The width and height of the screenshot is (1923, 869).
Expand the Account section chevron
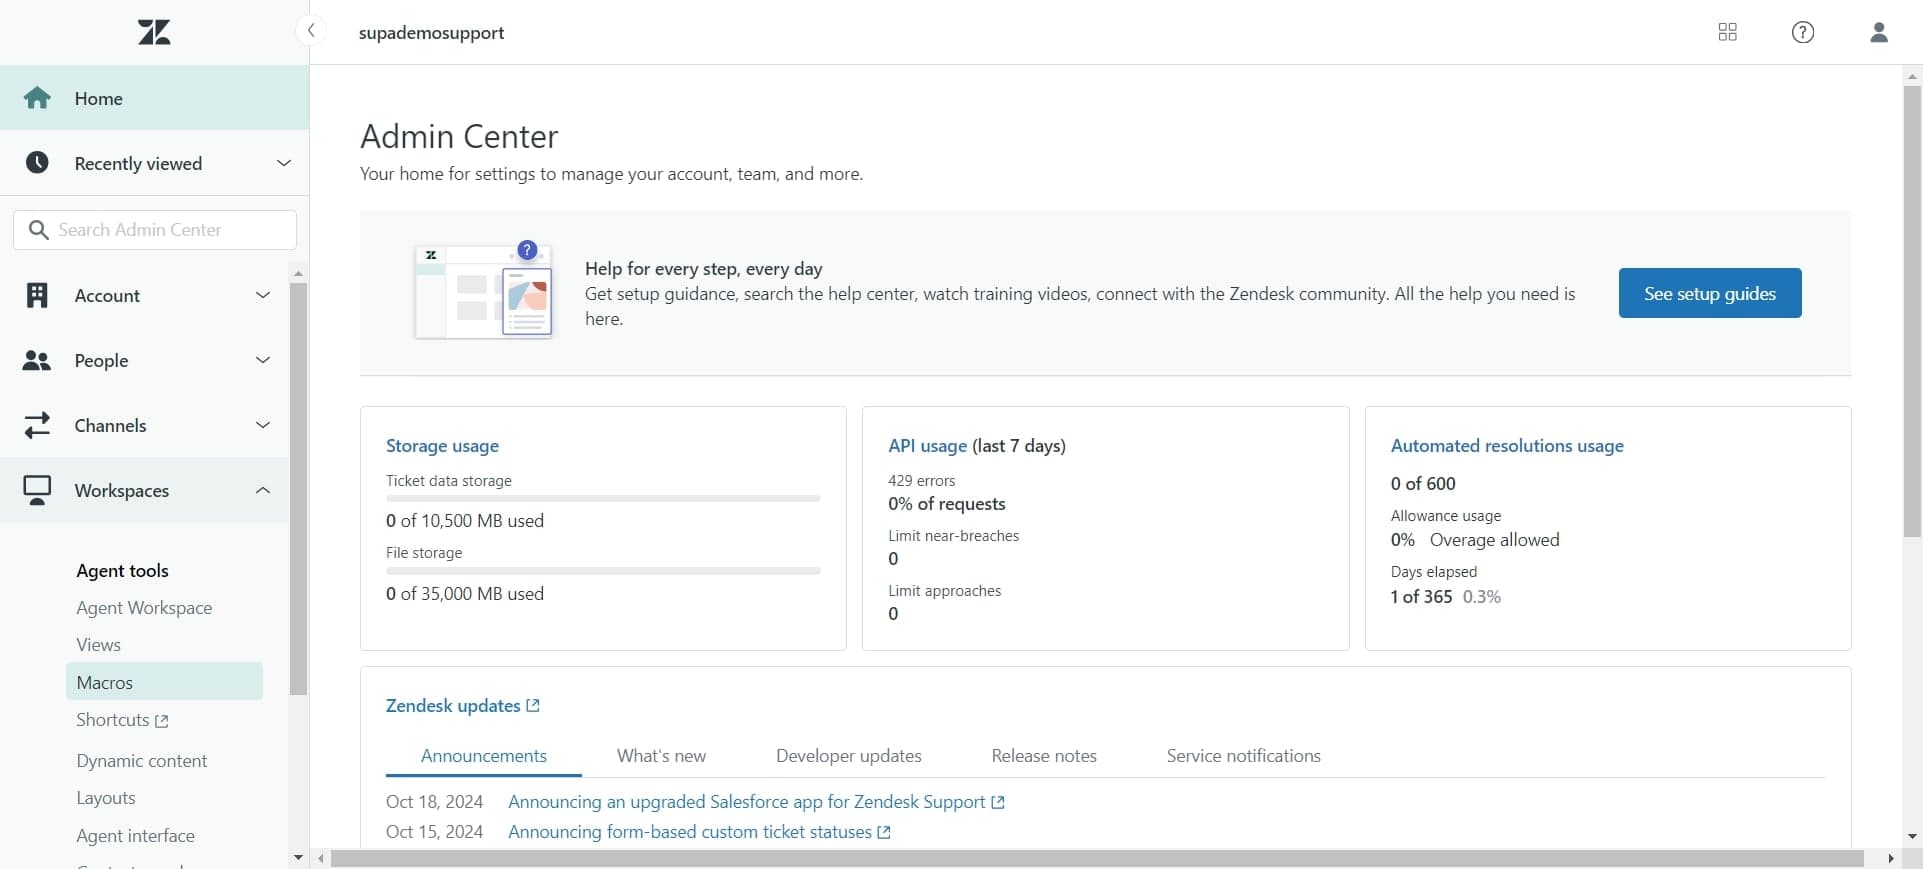click(x=263, y=295)
